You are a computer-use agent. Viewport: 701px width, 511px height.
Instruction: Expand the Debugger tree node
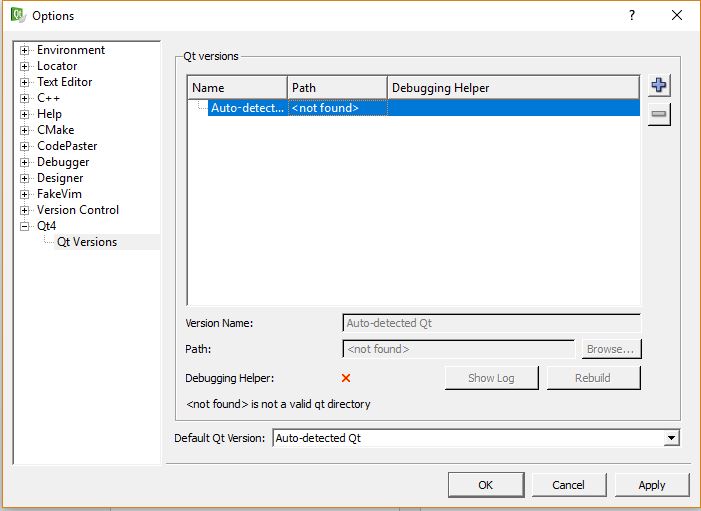click(x=25, y=162)
